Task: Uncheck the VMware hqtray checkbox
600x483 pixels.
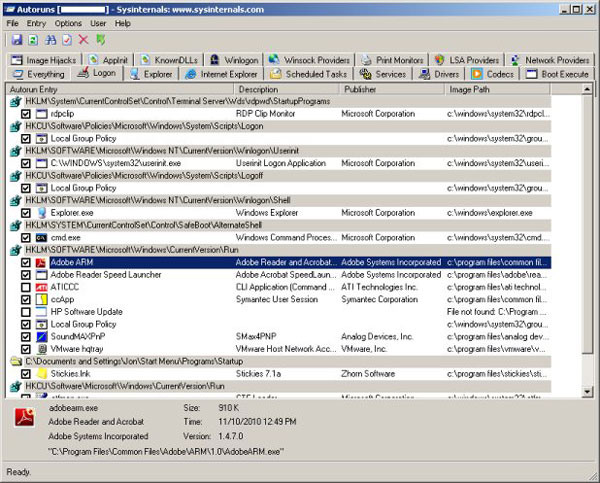Action: tap(26, 349)
